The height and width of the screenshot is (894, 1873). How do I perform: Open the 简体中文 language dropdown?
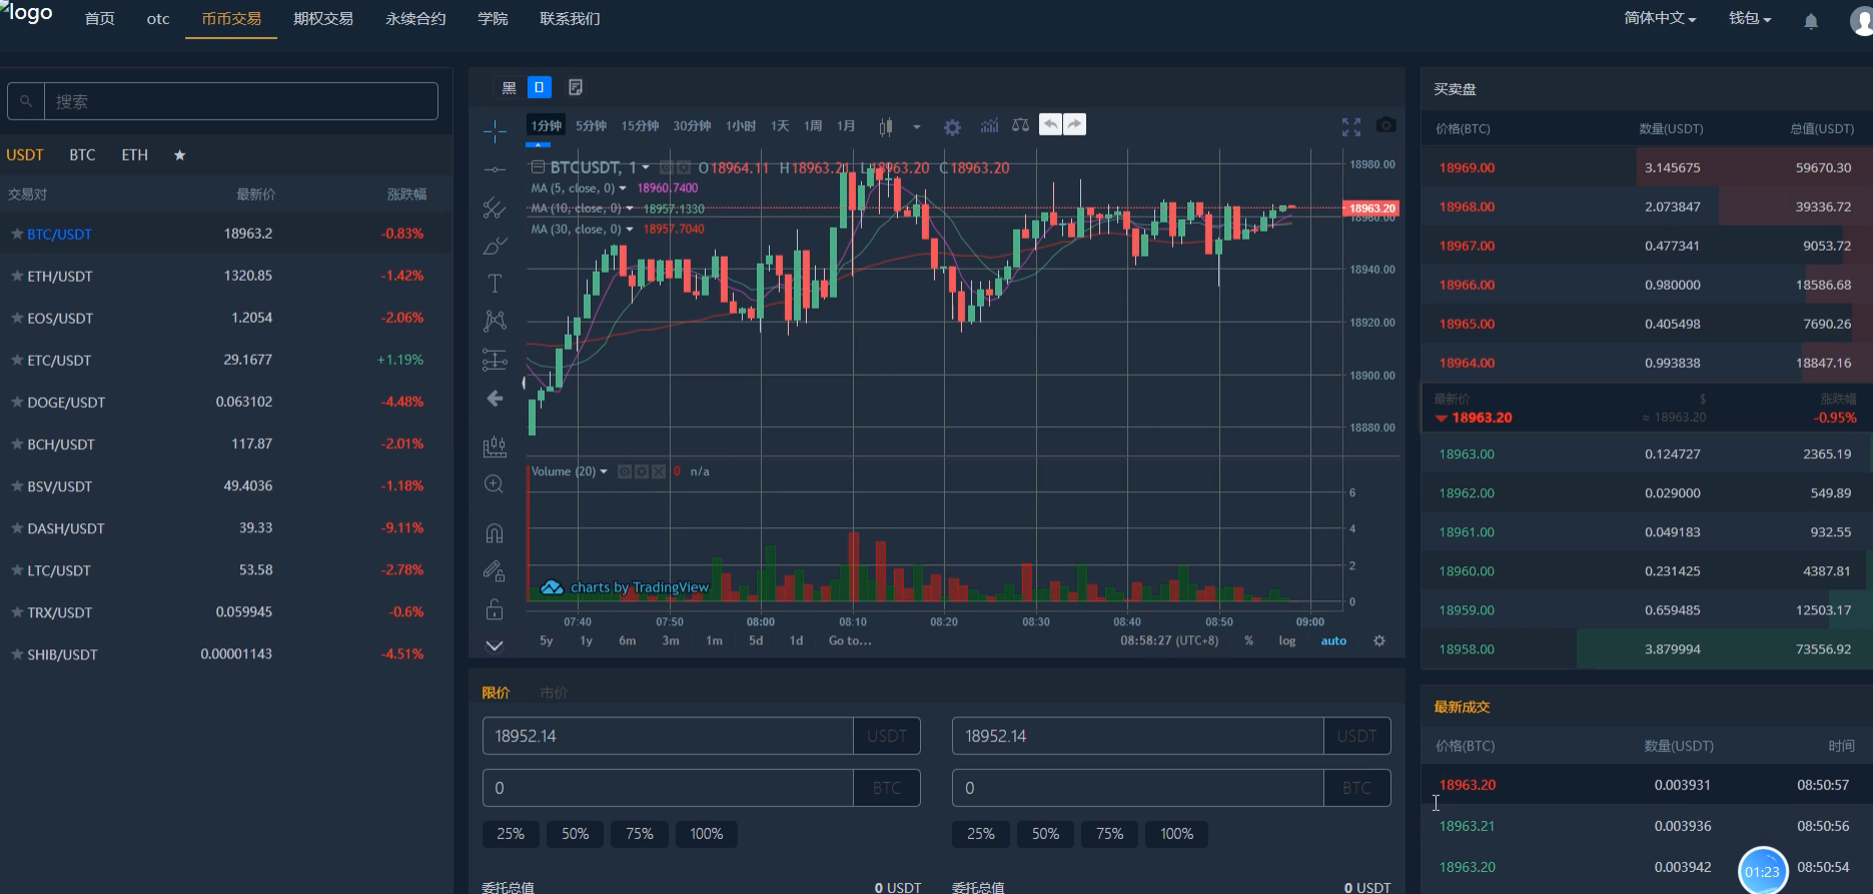(1659, 19)
